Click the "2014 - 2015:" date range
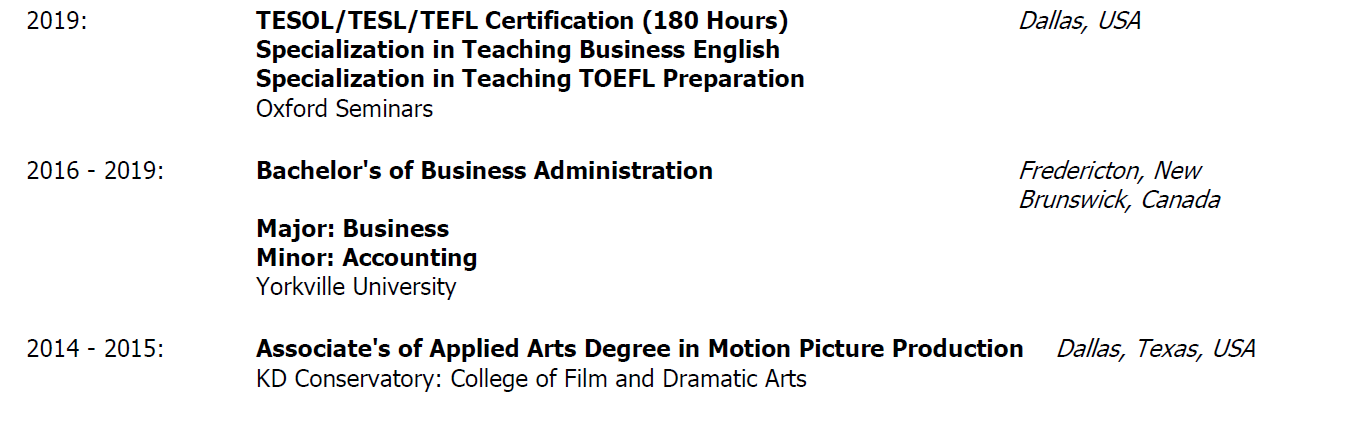This screenshot has height=423, width=1345. coord(95,349)
